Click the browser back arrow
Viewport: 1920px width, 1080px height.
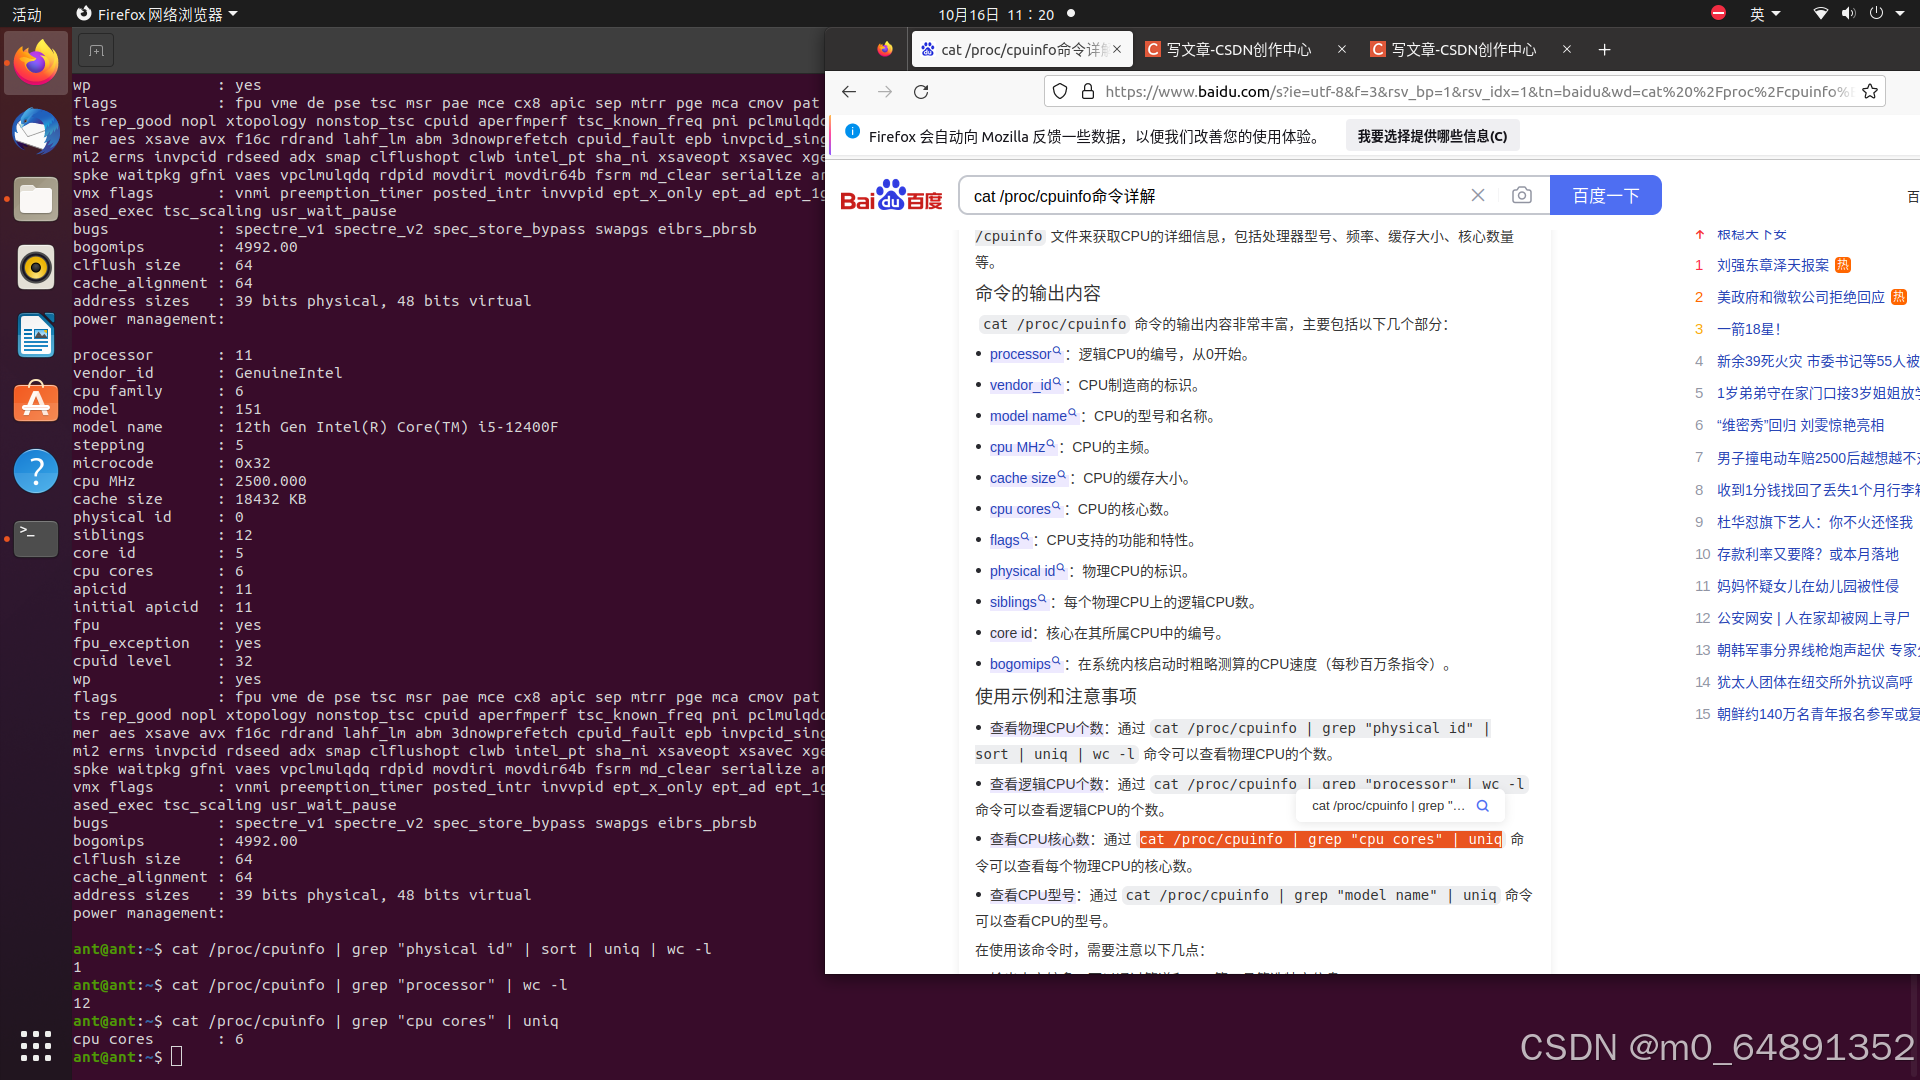click(x=849, y=92)
